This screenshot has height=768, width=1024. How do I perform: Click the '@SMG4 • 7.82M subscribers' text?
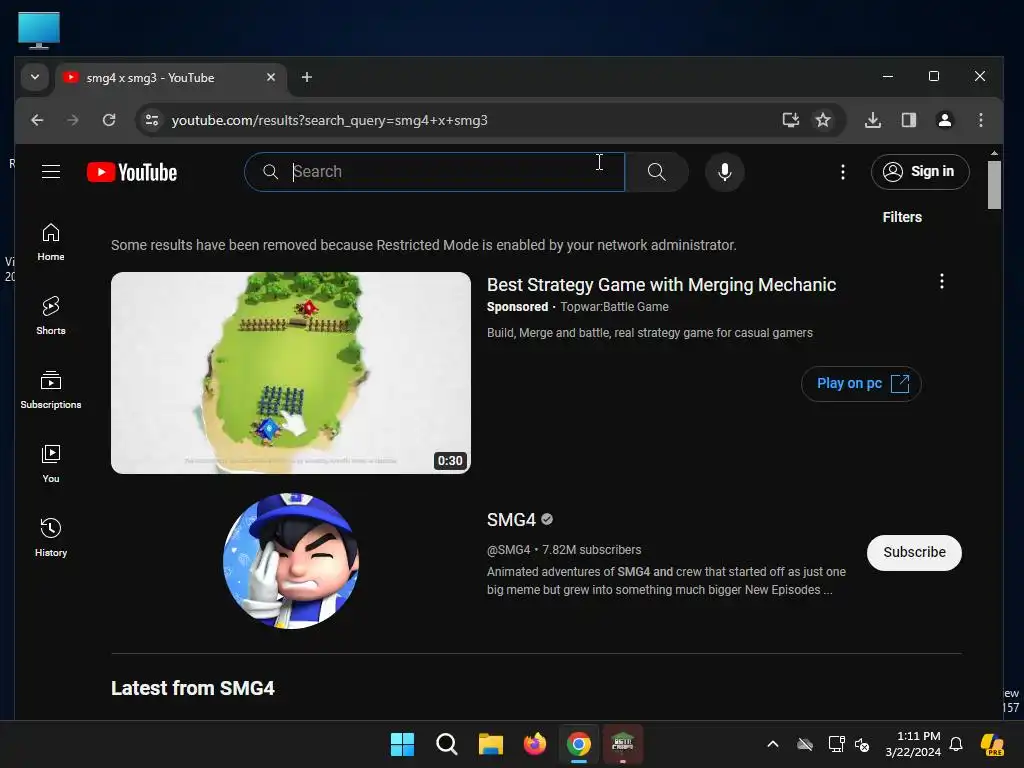click(x=564, y=550)
